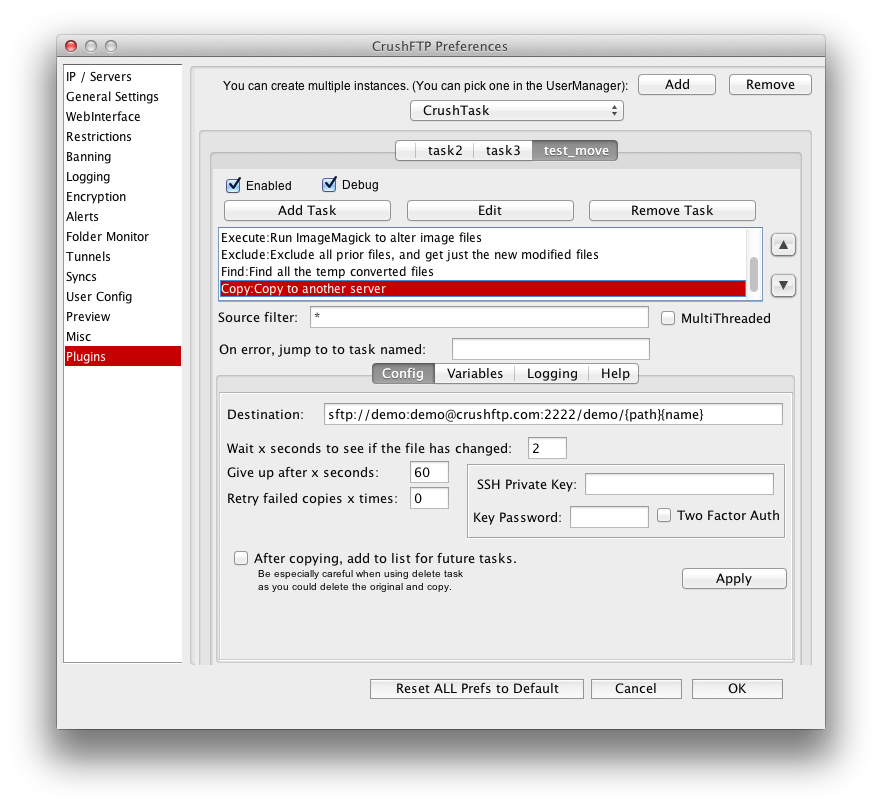Cancel the preferences dialog
The height and width of the screenshot is (808, 882).
click(636, 689)
